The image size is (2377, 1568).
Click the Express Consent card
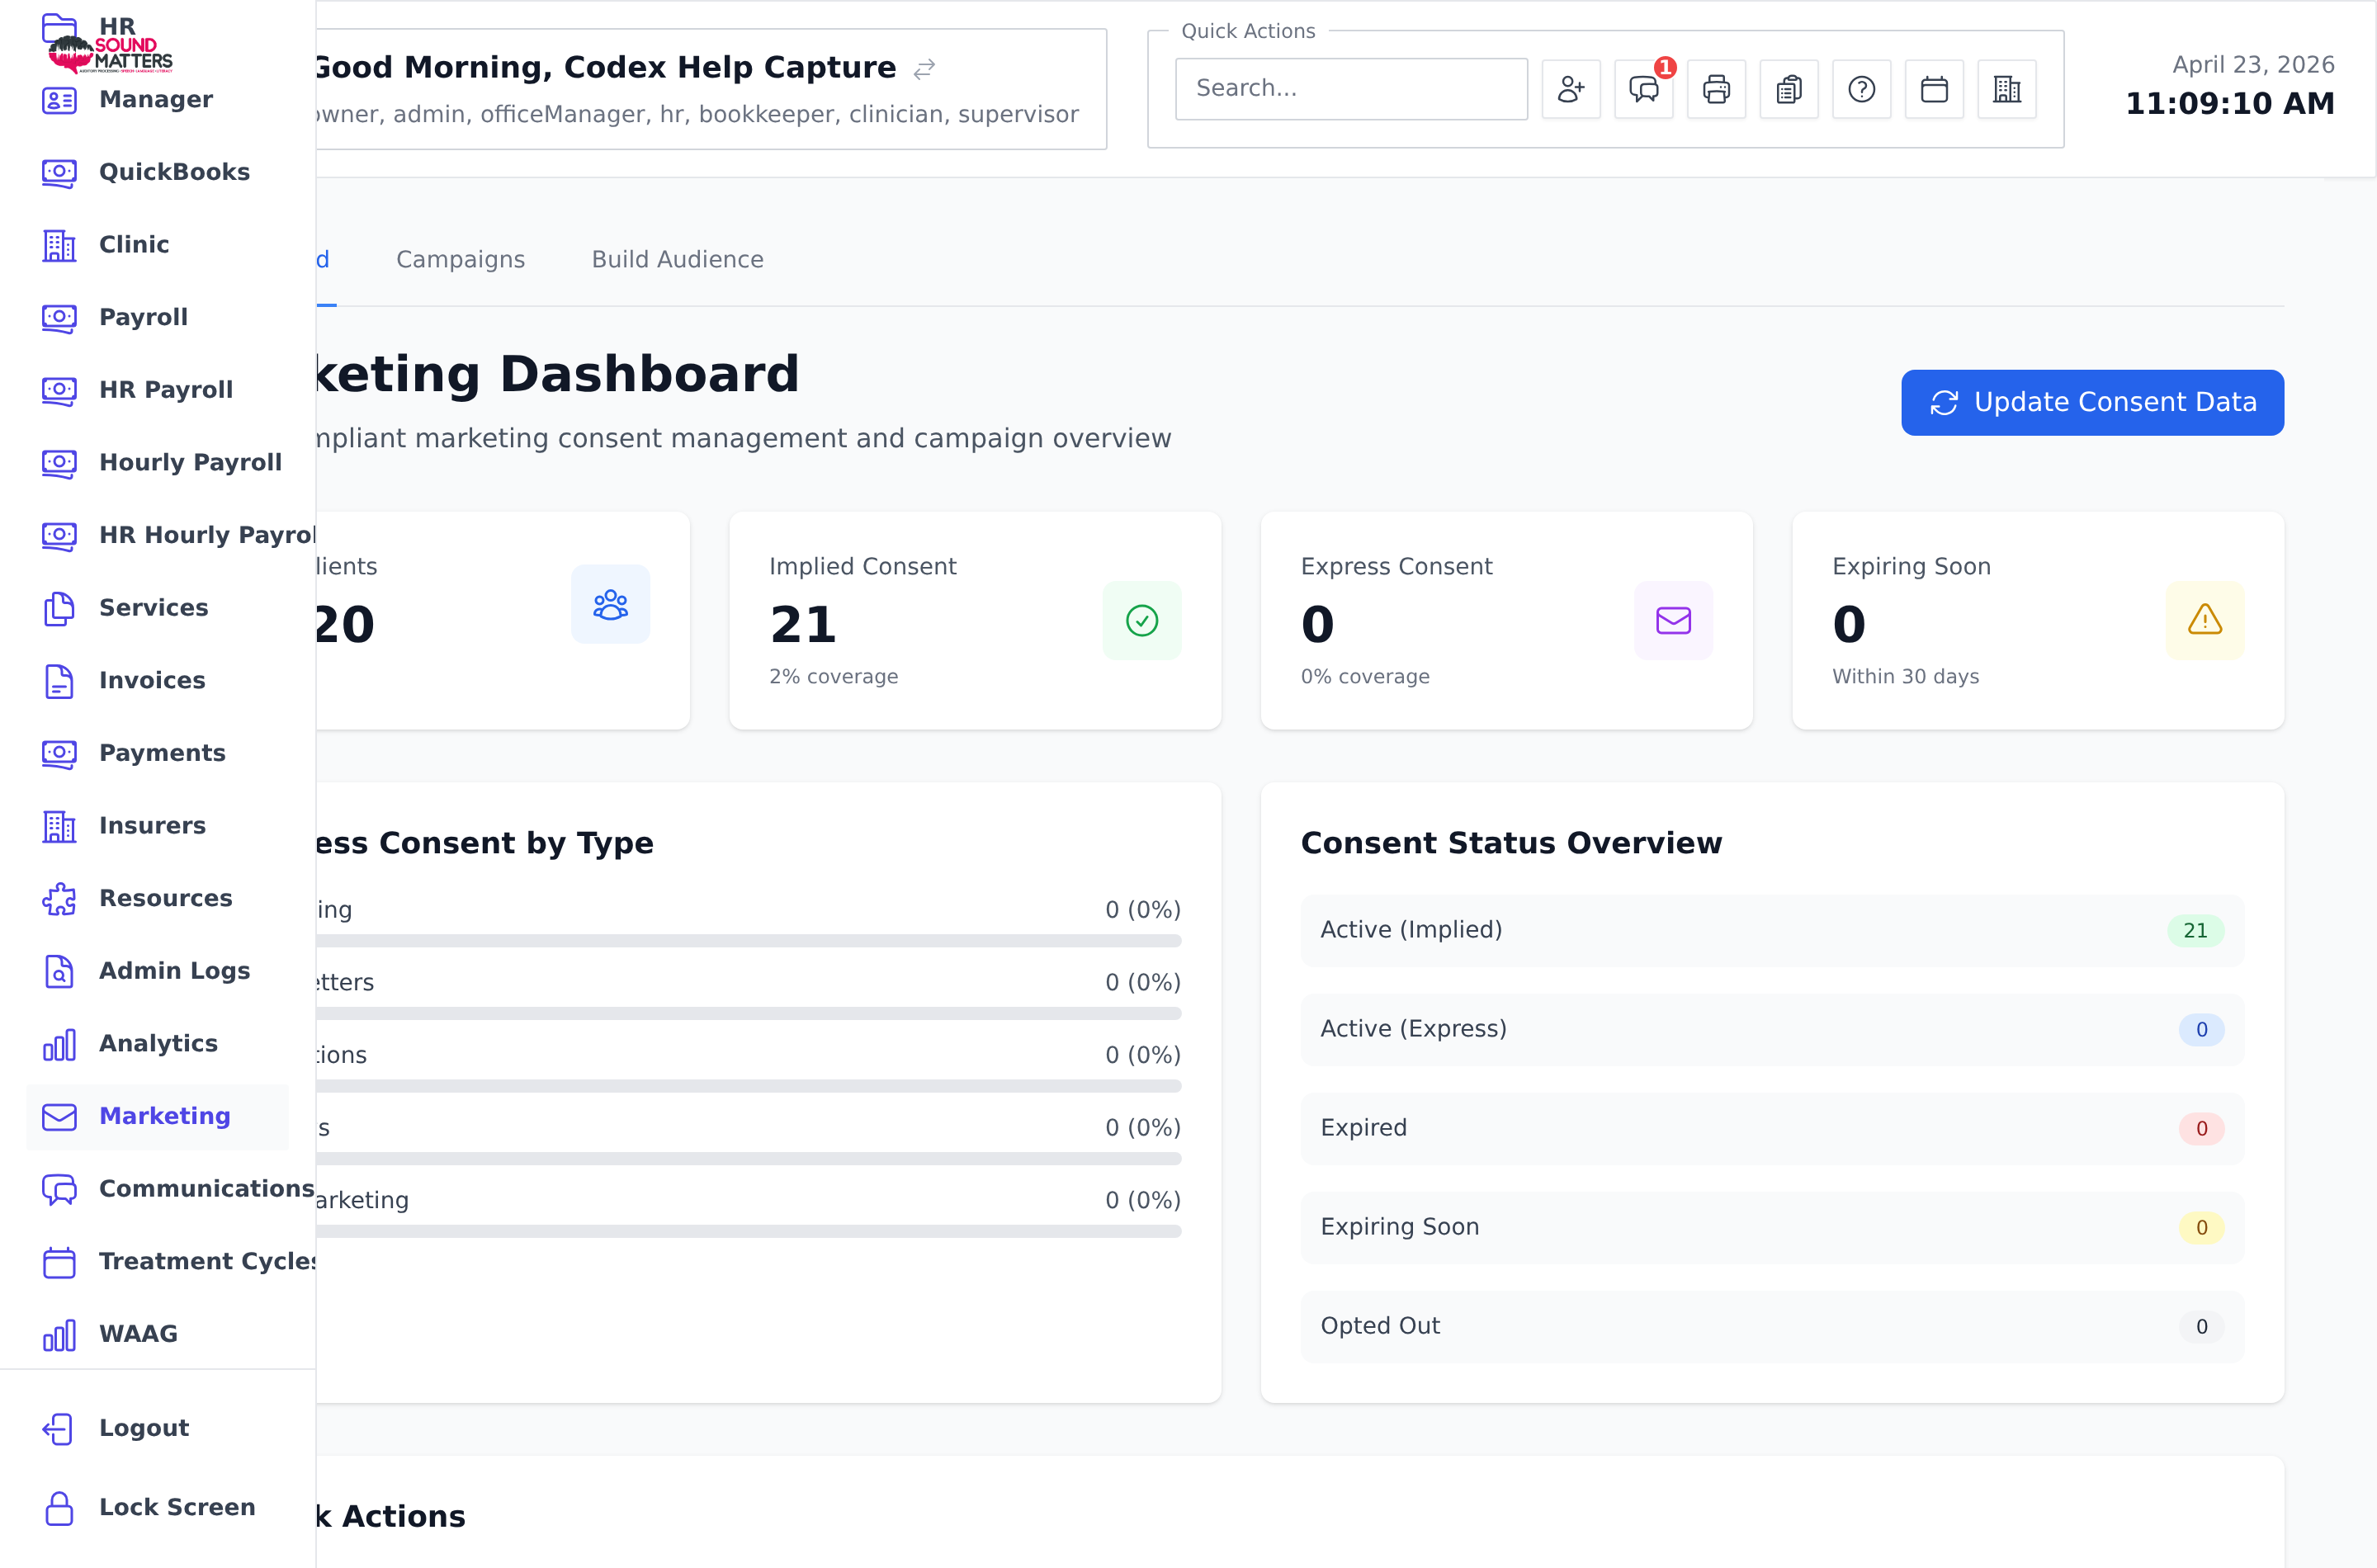(1506, 620)
